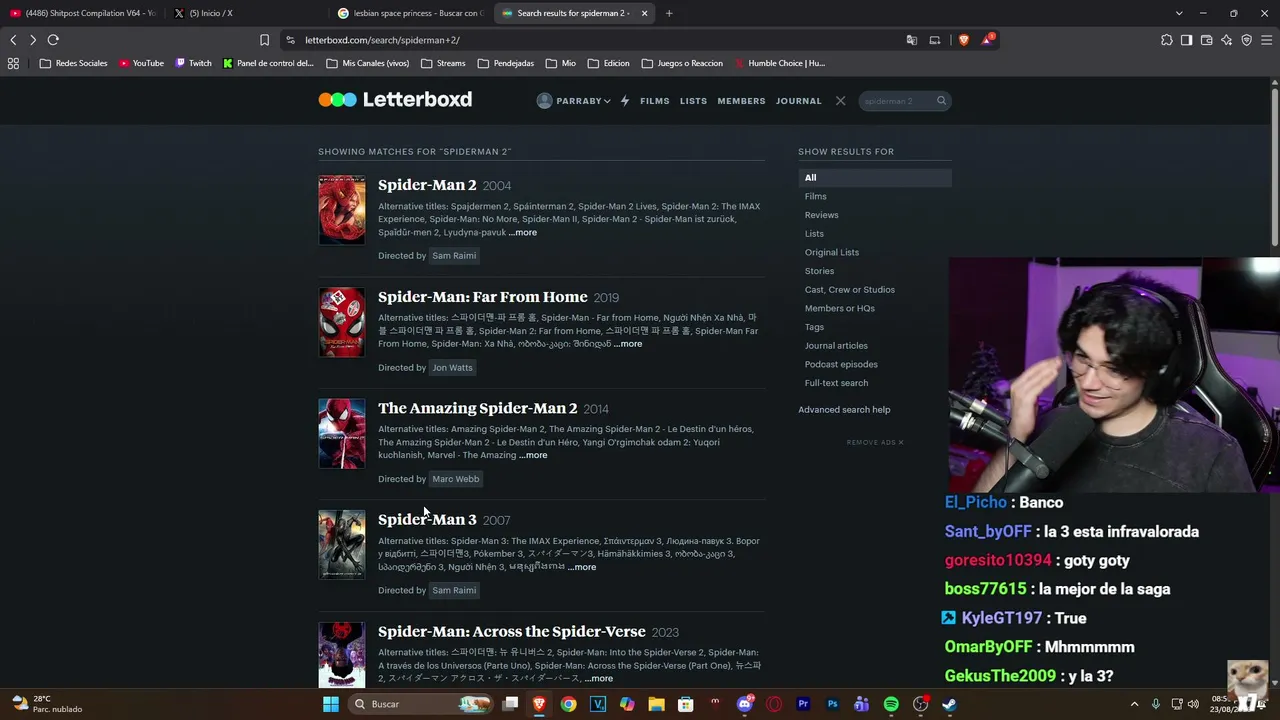
Task: Open the Brave Shields lion icon
Action: (964, 40)
